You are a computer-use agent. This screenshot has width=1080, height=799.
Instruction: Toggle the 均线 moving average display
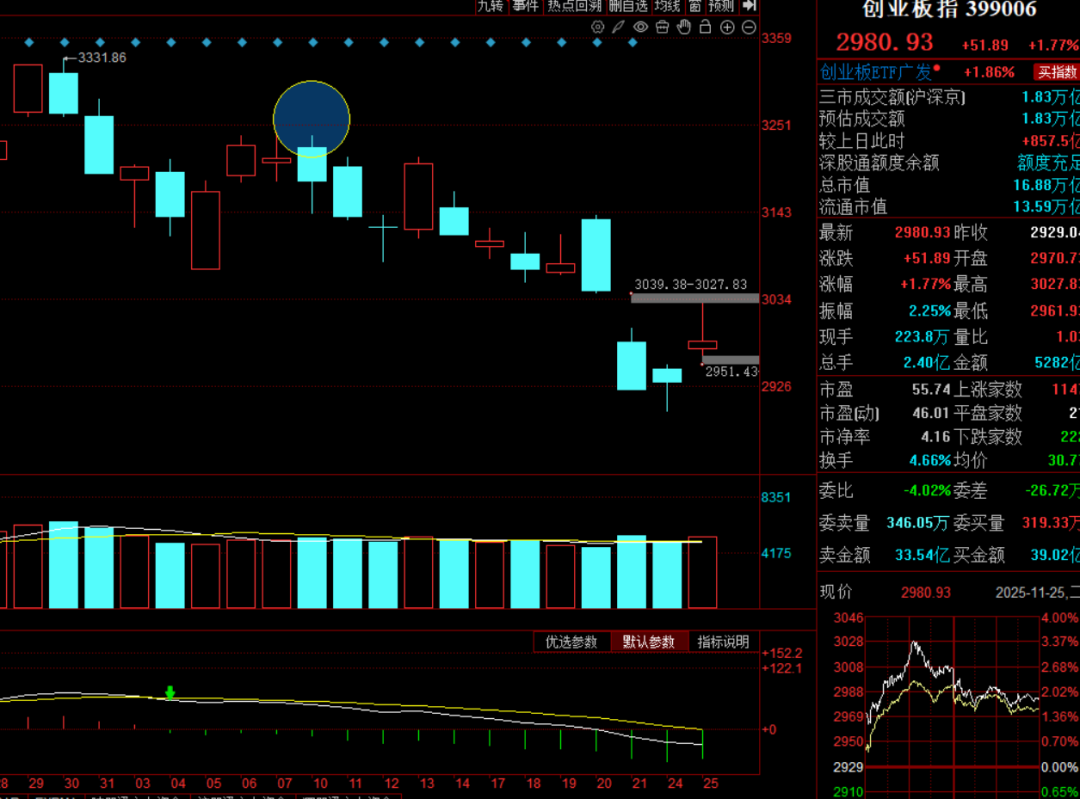coord(667,6)
